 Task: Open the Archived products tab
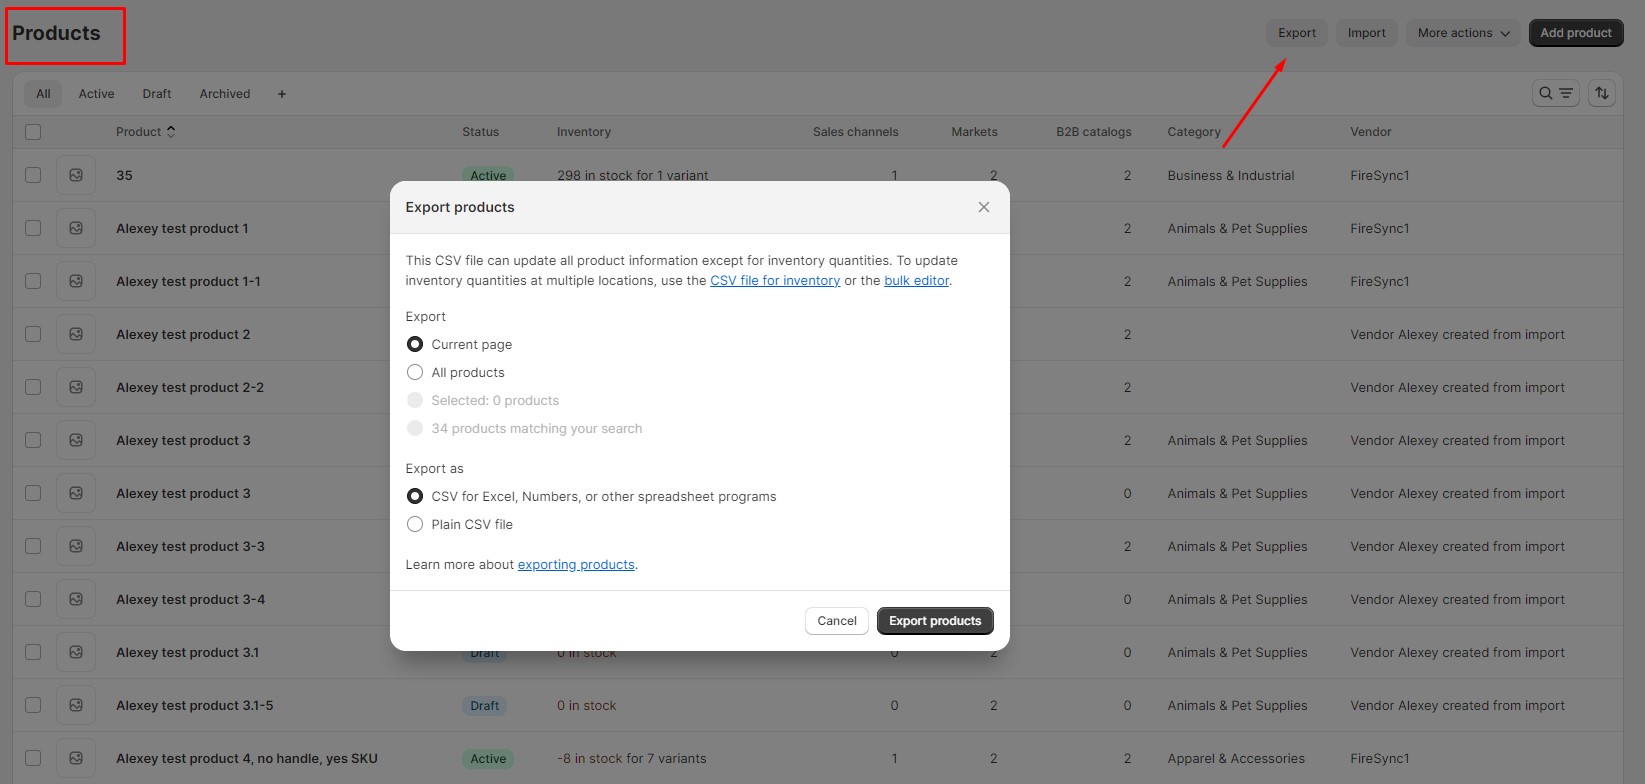pos(225,94)
